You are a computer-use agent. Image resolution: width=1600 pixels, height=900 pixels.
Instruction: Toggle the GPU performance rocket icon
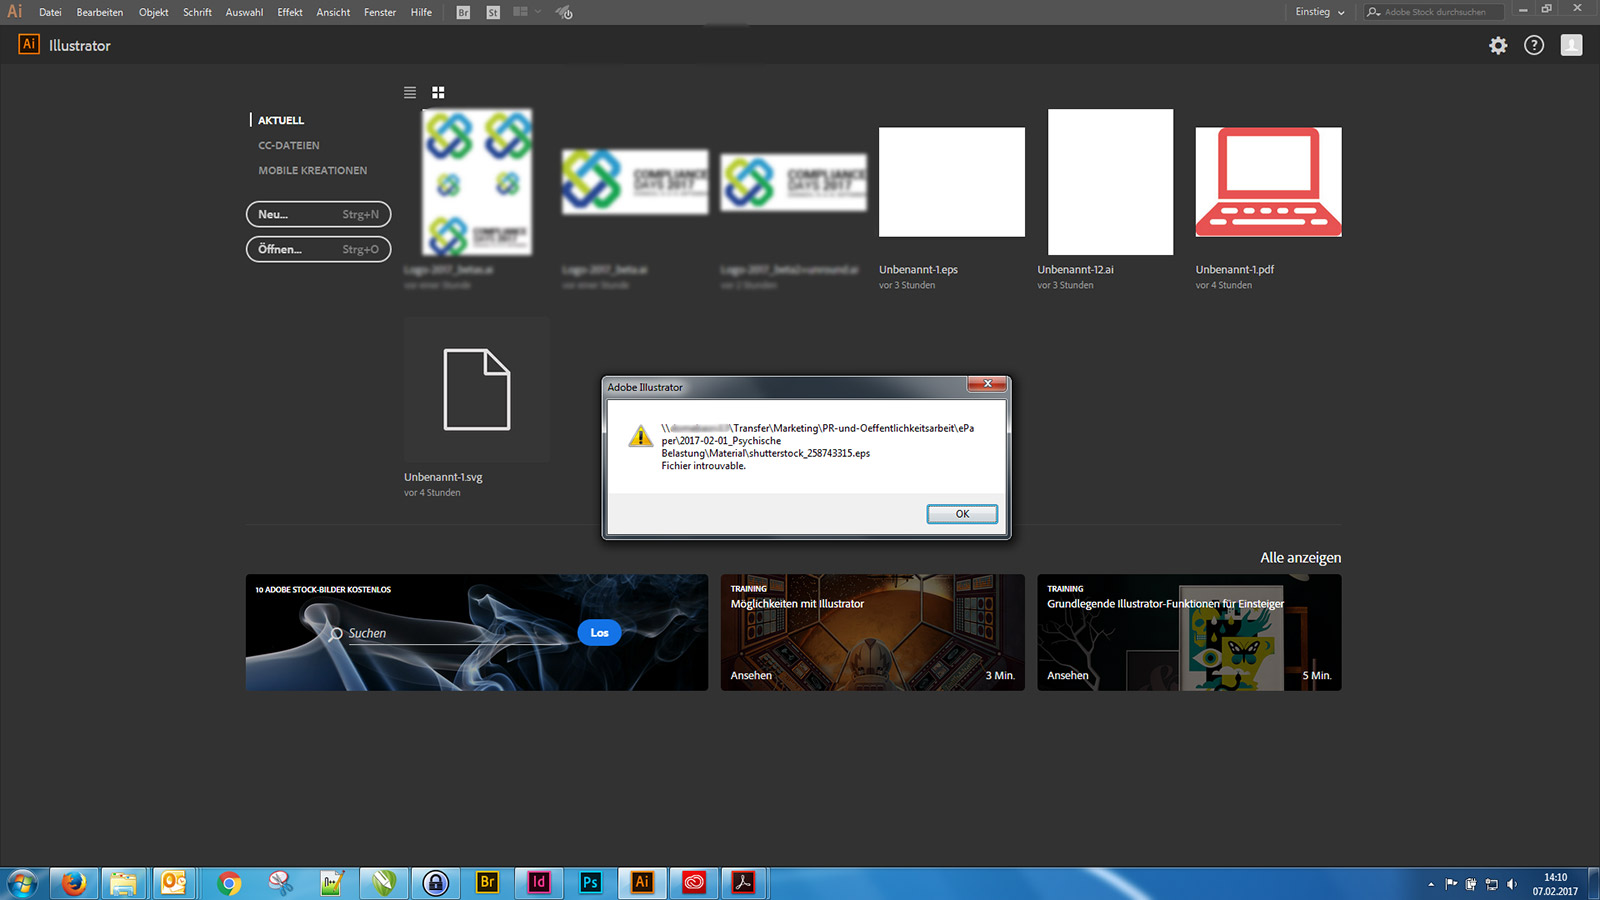pyautogui.click(x=564, y=12)
